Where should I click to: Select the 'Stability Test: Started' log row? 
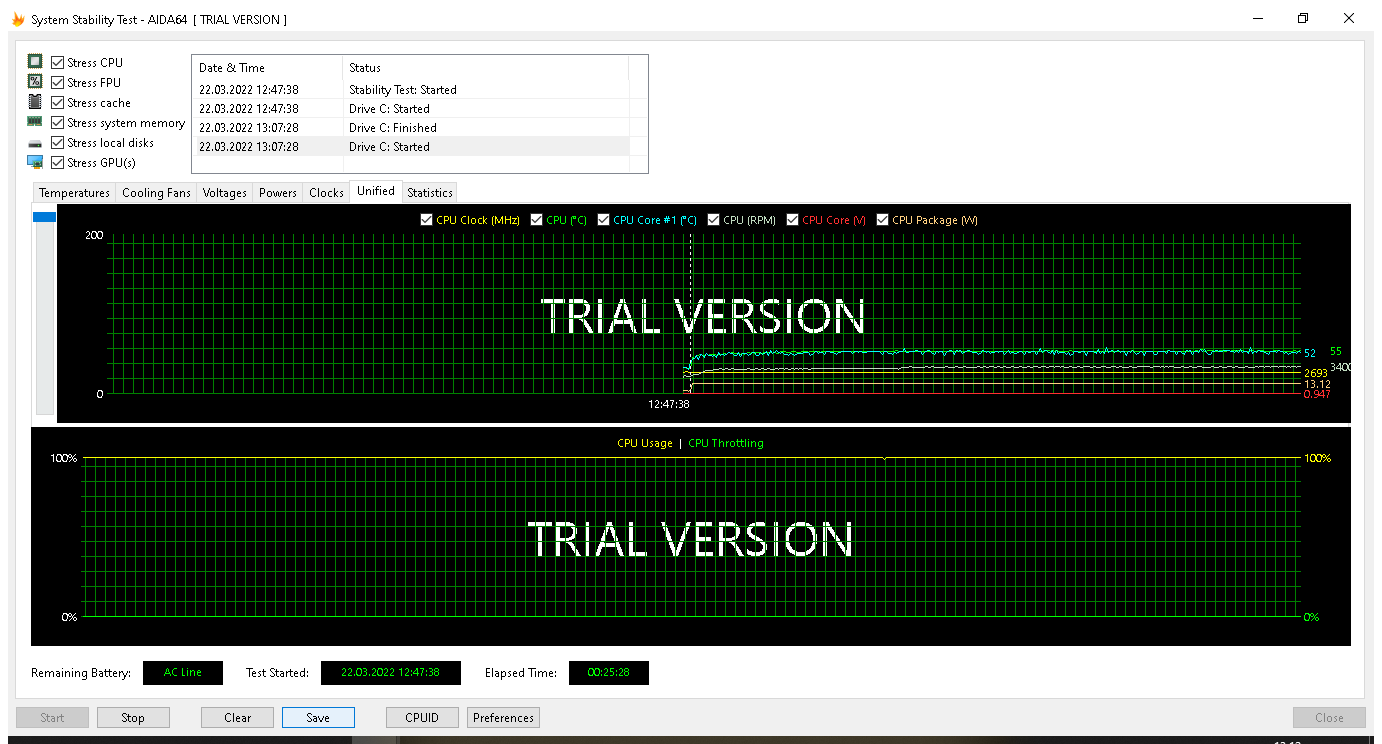tap(411, 89)
